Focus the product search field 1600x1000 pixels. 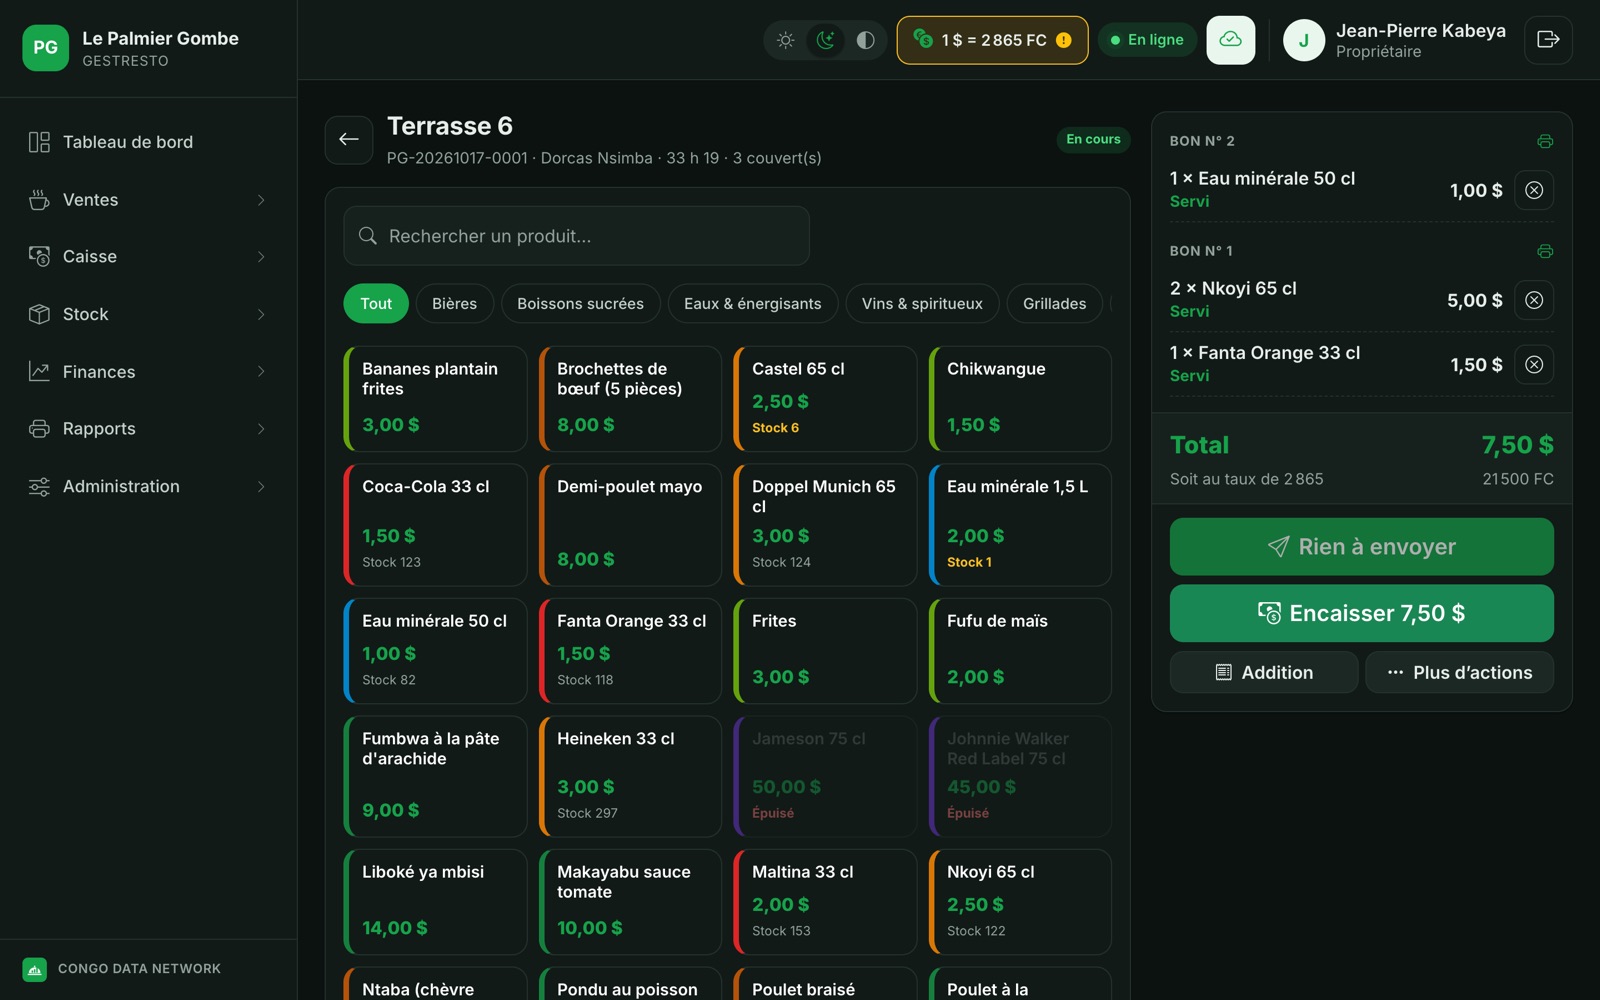coord(577,236)
